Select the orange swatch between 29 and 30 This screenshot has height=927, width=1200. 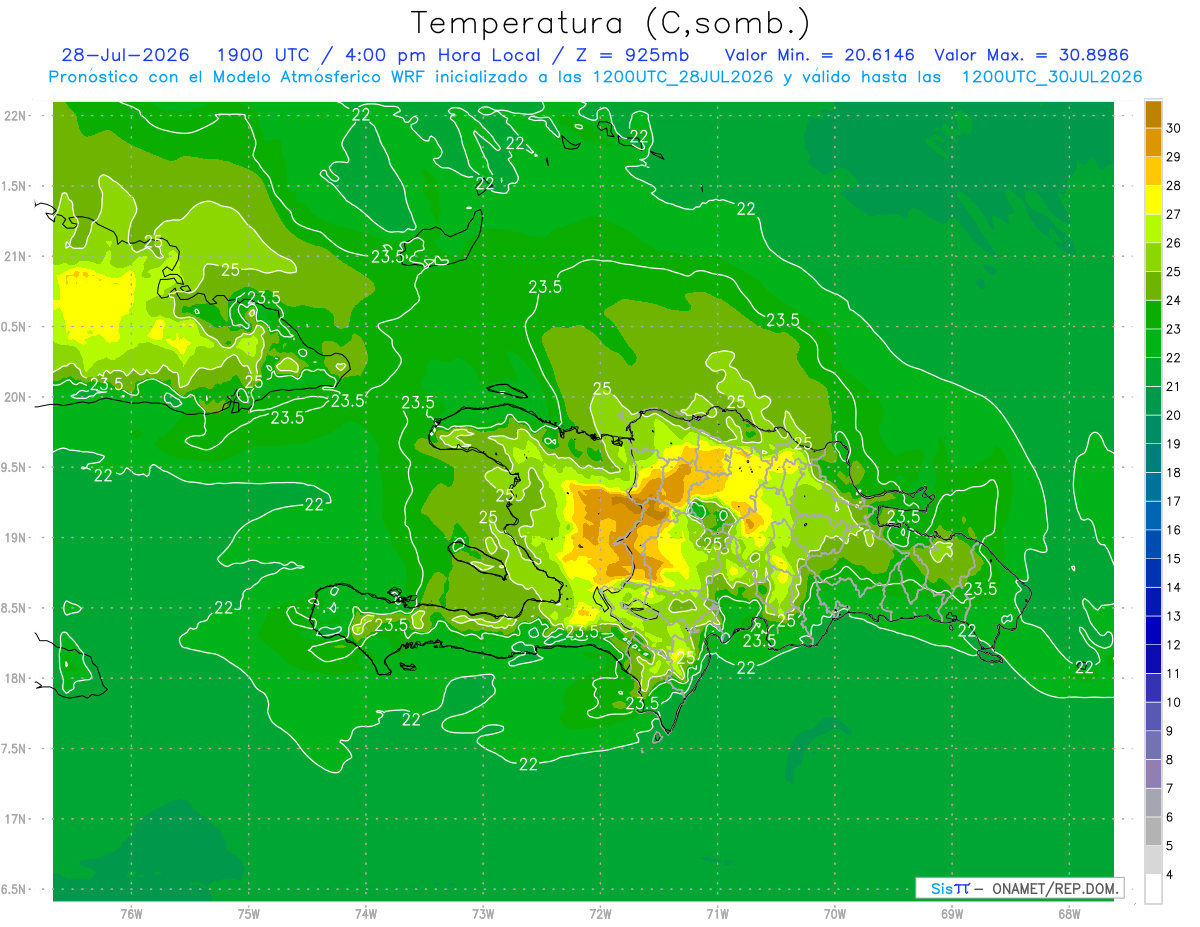tap(1153, 142)
